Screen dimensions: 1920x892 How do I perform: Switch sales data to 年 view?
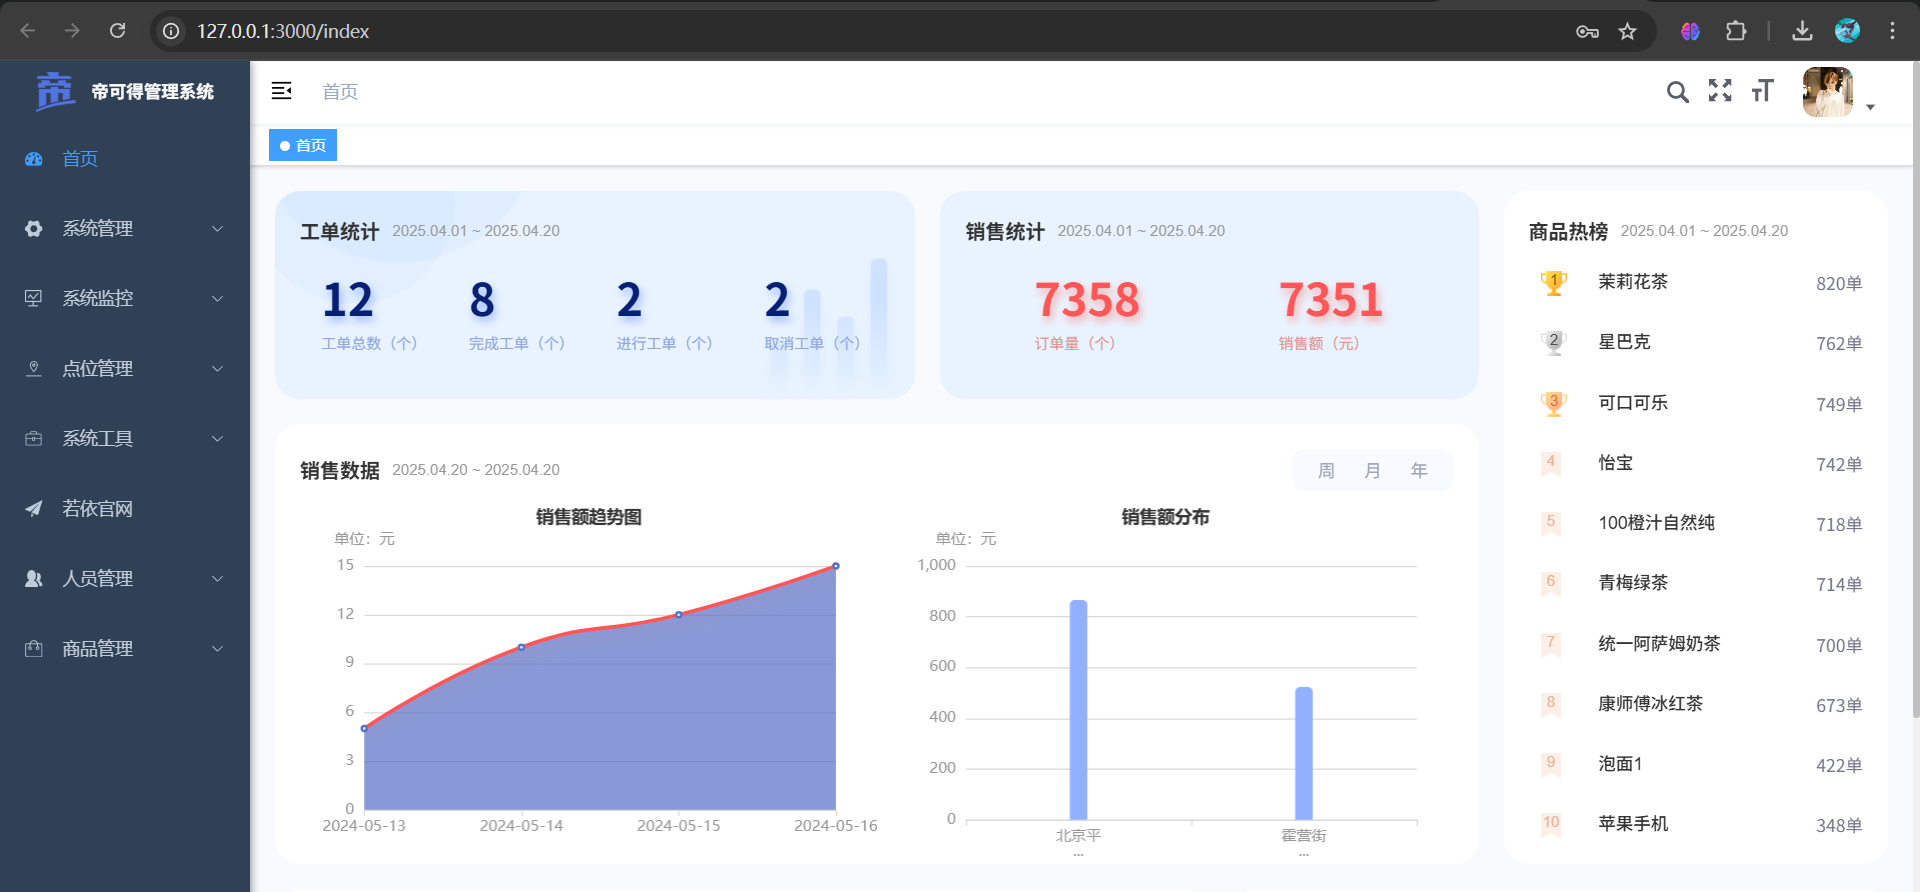pos(1419,470)
